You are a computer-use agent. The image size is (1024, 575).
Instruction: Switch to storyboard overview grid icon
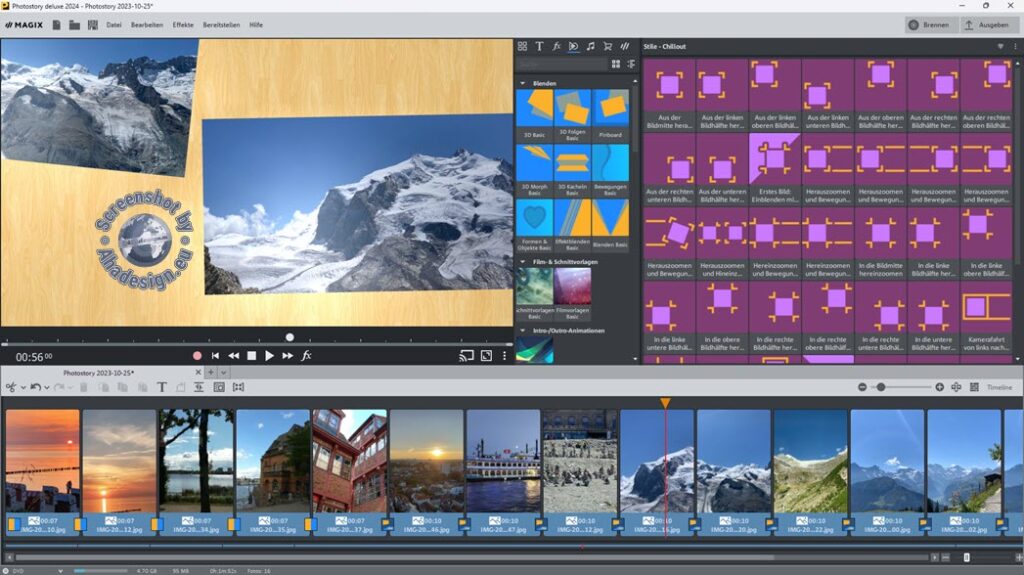click(974, 387)
